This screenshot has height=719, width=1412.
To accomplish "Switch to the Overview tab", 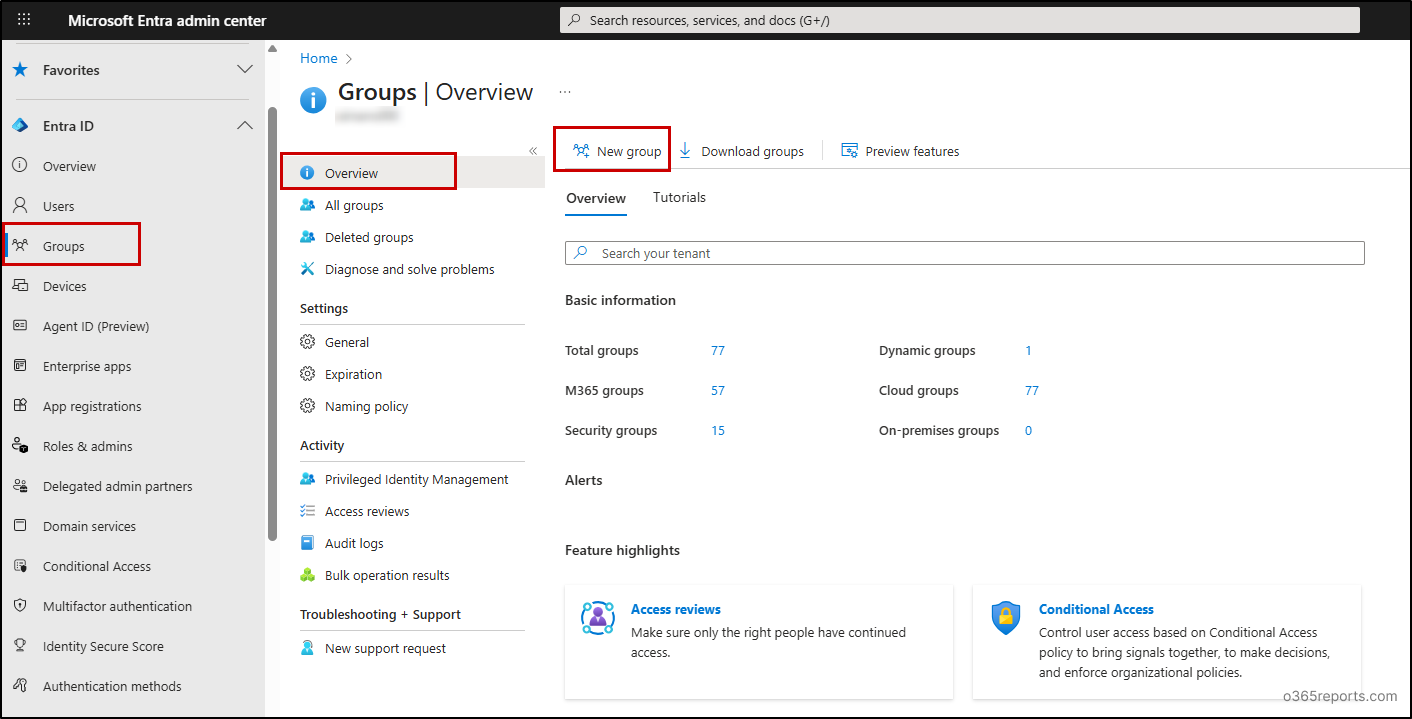I will tap(596, 198).
